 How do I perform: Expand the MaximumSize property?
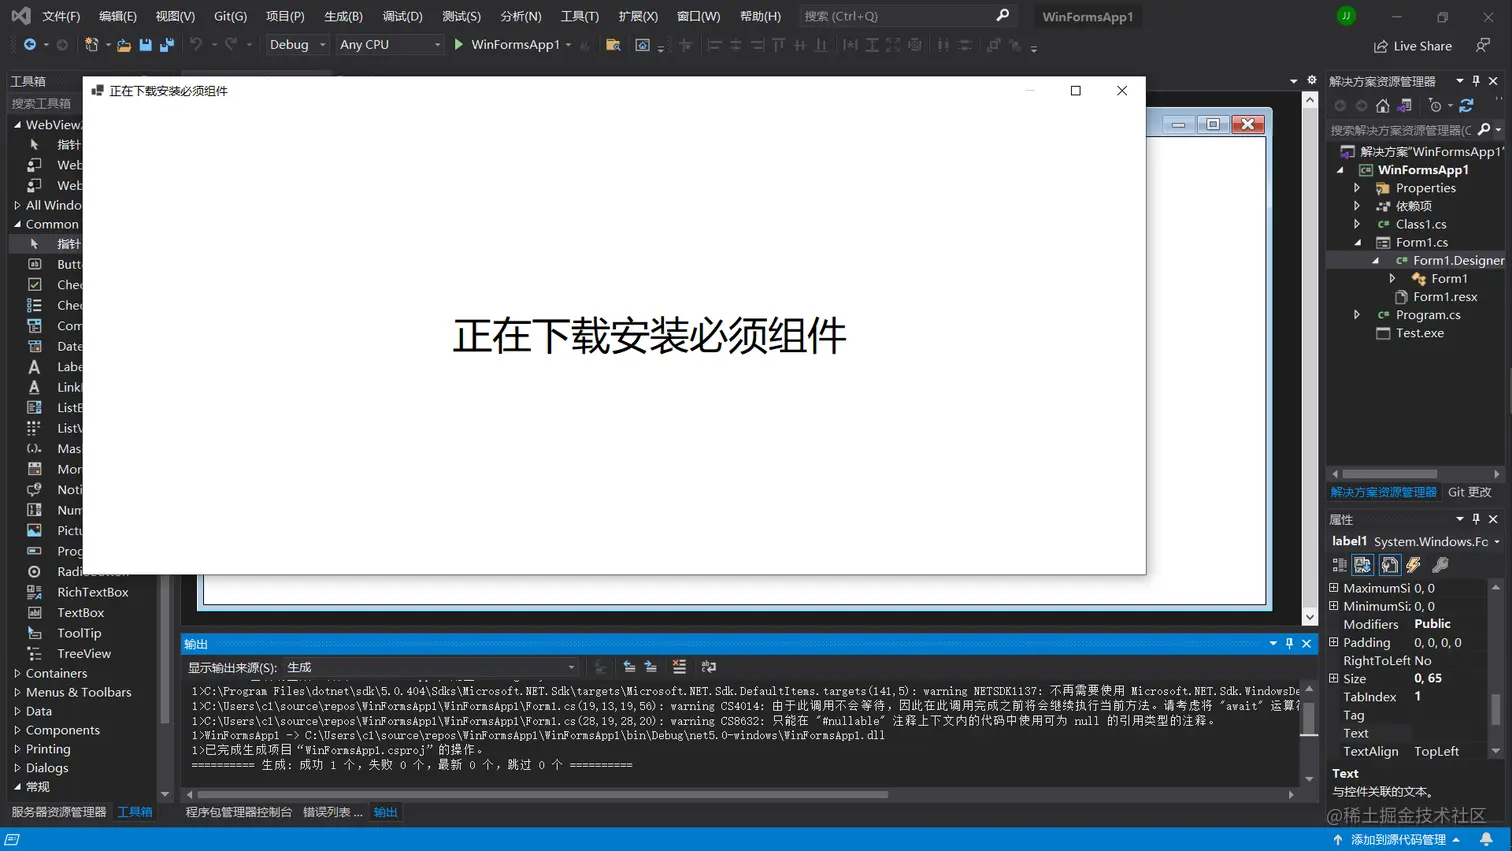coord(1334,588)
